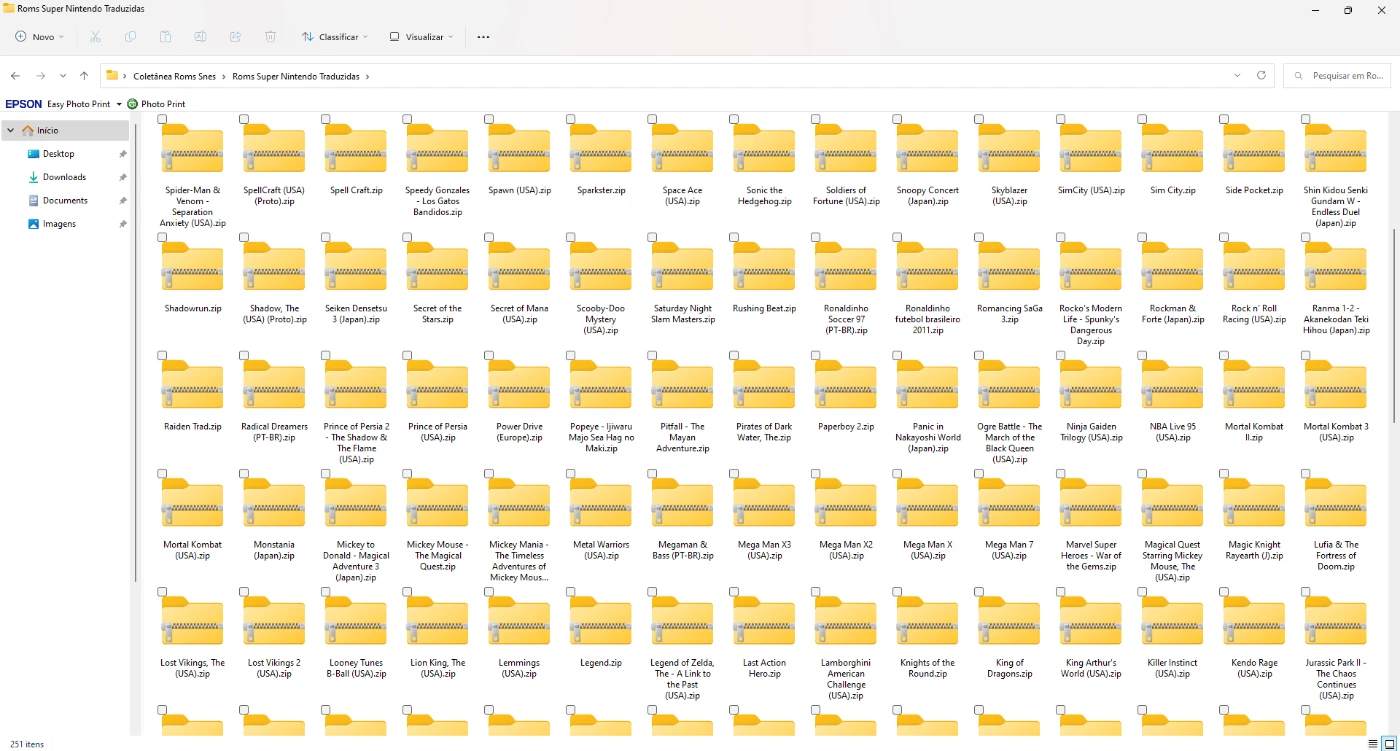Collapse the Início tree node
Screen dimensions: 1400x751
click(11, 131)
